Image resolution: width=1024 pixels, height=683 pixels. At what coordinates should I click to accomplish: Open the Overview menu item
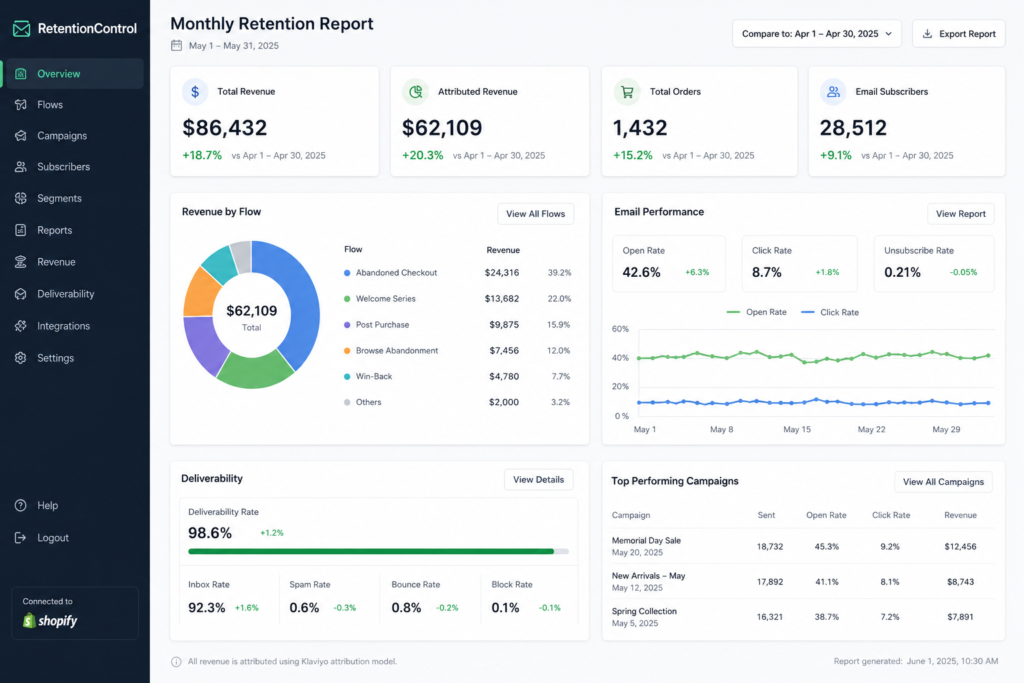(x=73, y=74)
